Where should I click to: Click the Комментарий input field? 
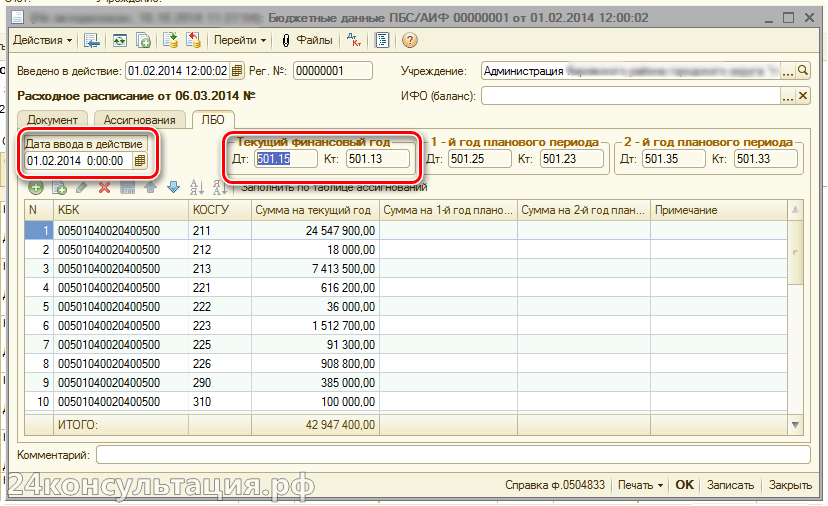(450, 455)
